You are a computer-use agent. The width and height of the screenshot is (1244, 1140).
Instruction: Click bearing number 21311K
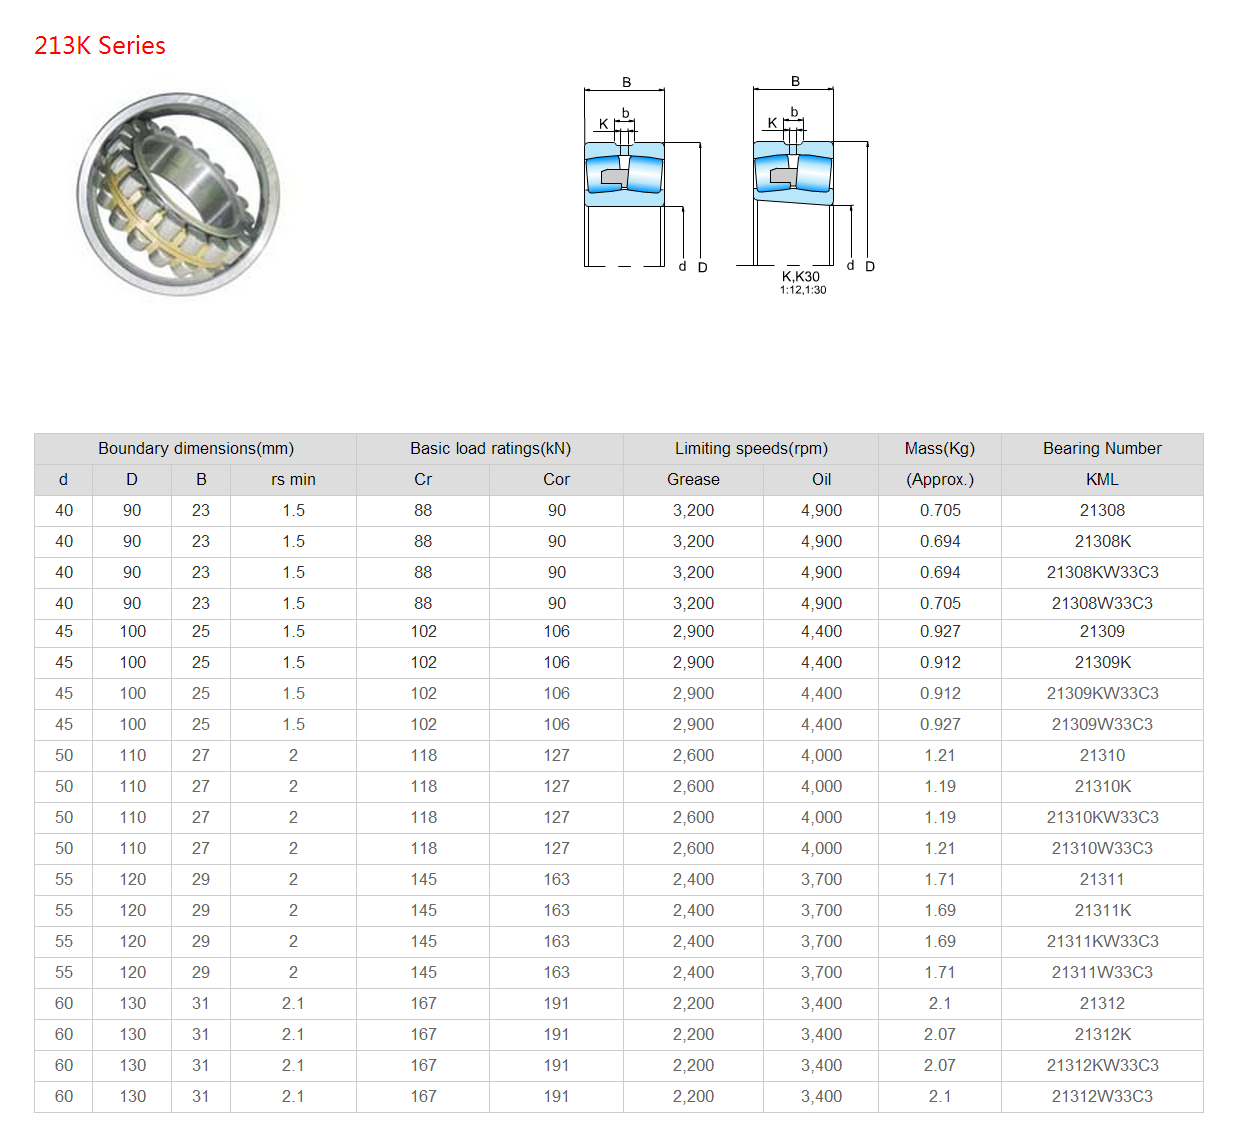coord(1102,911)
